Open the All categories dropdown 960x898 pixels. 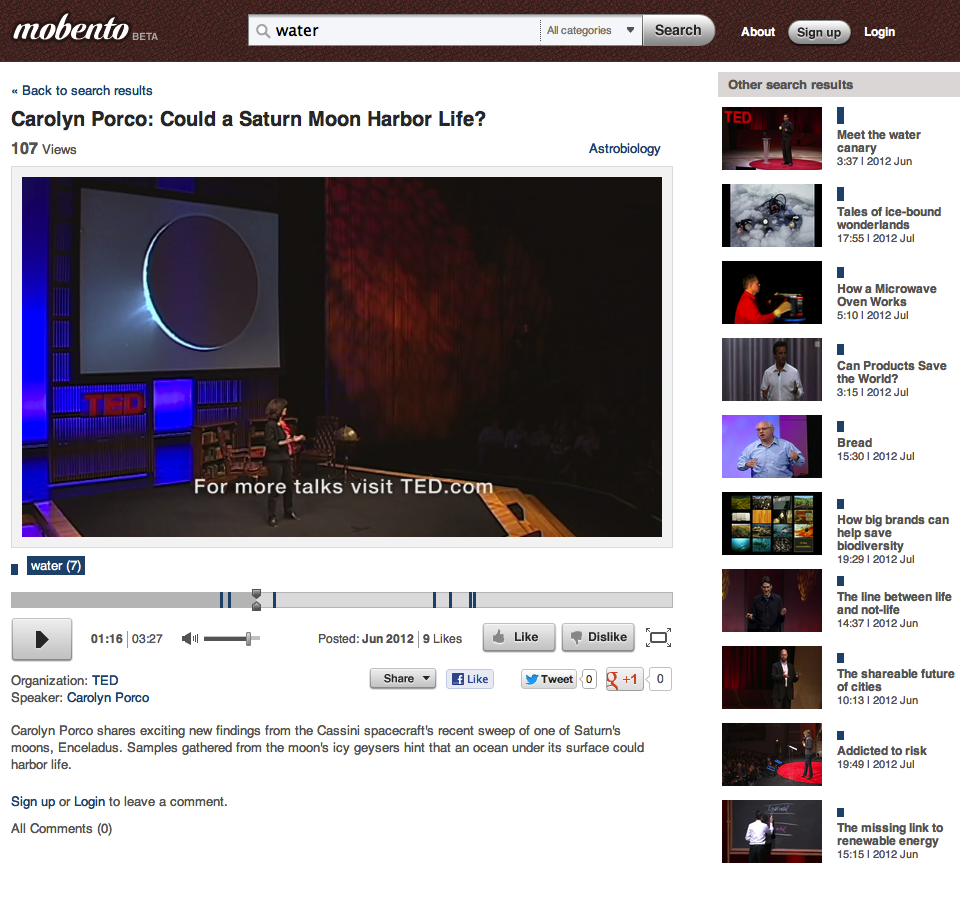point(590,31)
